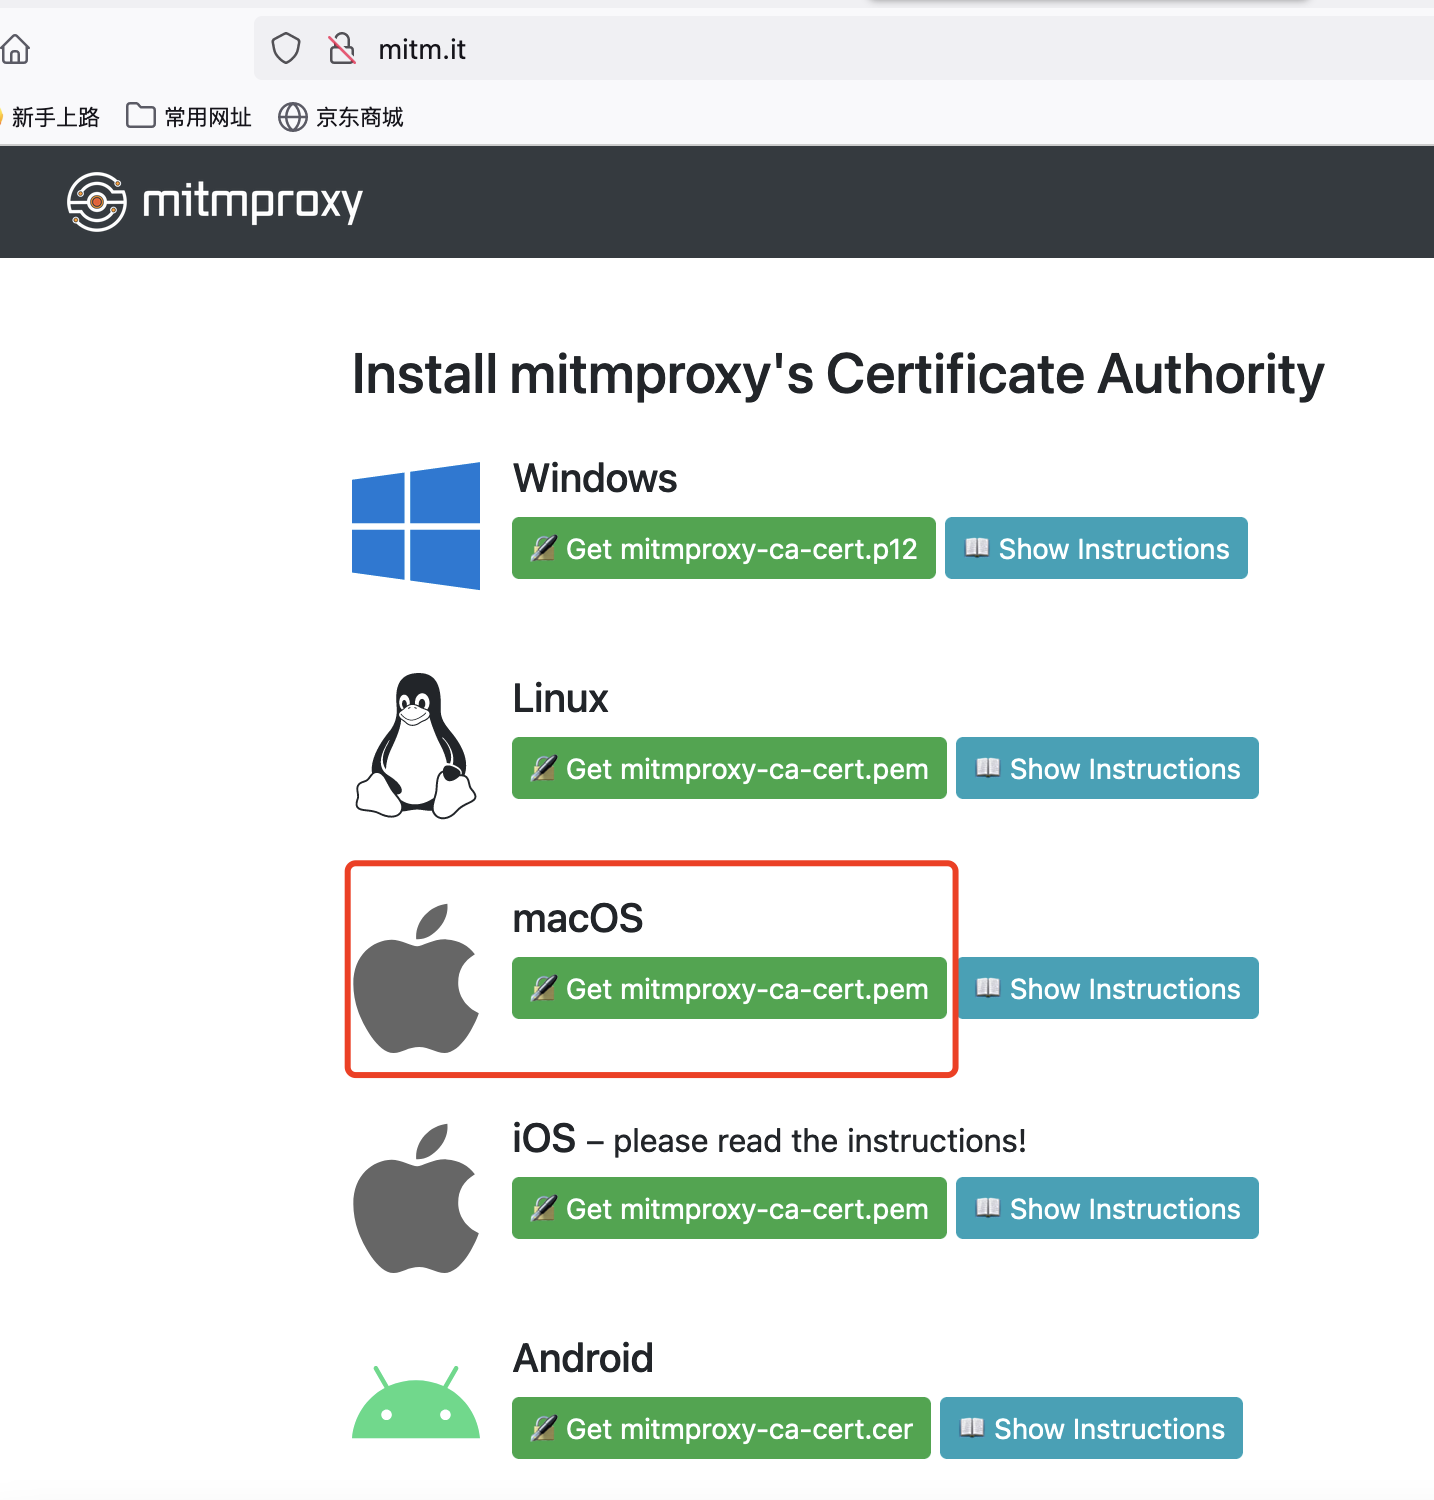The width and height of the screenshot is (1434, 1500).
Task: Download the Android mitmproxy-ca-cert.cer certificate
Action: tap(721, 1428)
